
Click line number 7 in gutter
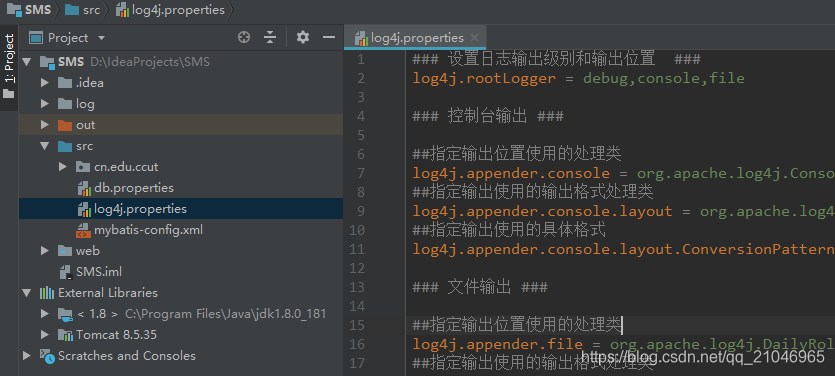[361, 173]
